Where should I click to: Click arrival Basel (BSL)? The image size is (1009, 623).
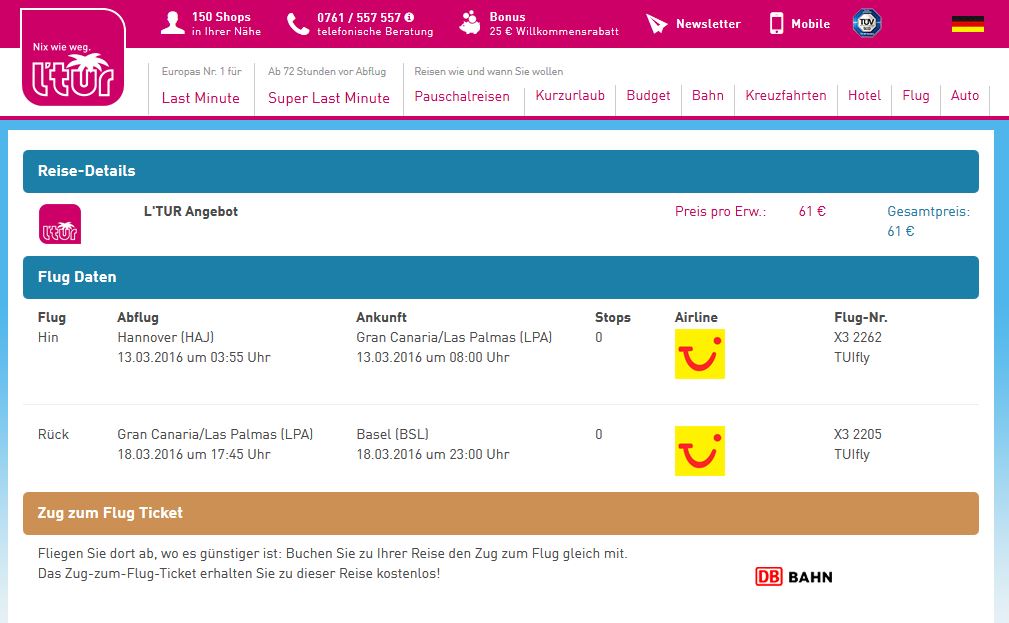[393, 434]
